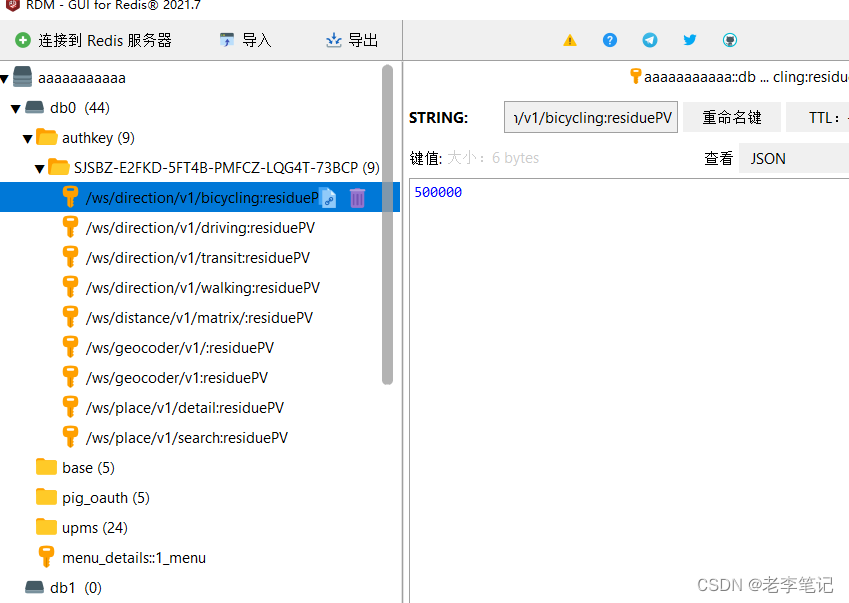Viewport: 849px width, 603px height.
Task: Collapse the authkey folder arrow
Action: 28,139
